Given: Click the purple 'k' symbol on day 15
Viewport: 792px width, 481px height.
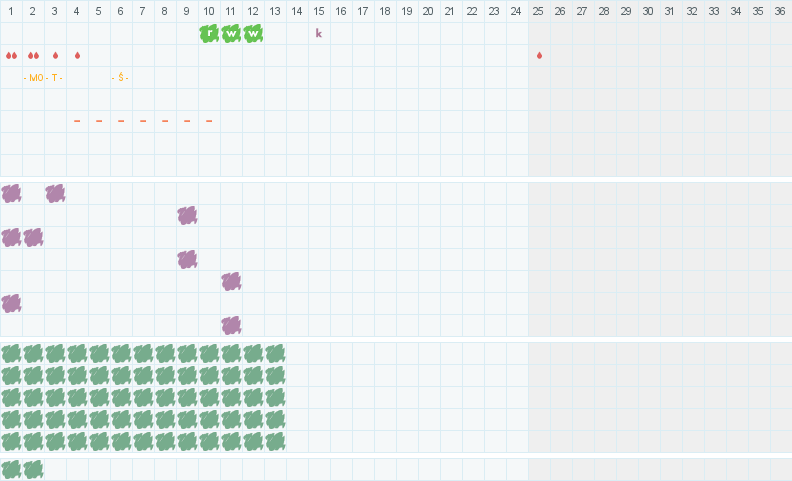Looking at the screenshot, I should (x=319, y=33).
